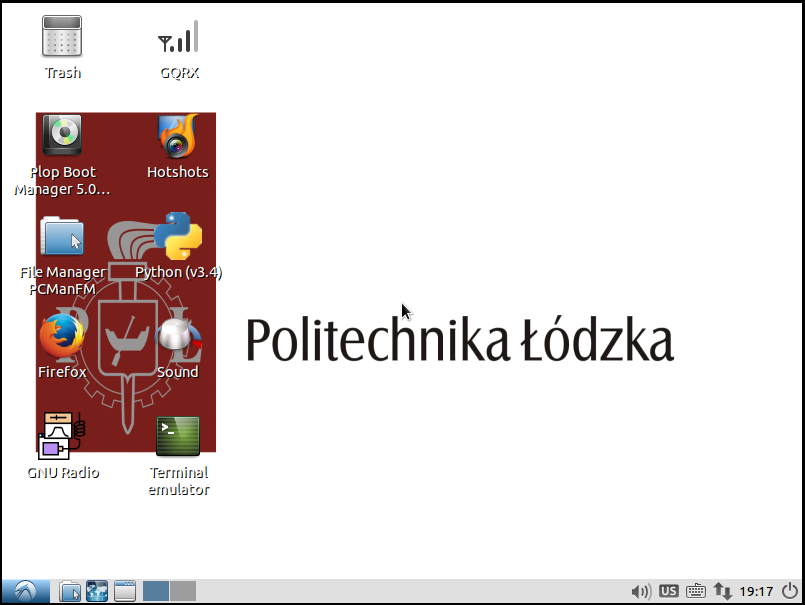Click the 19:17 clock in the panel
Viewport: 805px width, 605px height.
tap(756, 592)
